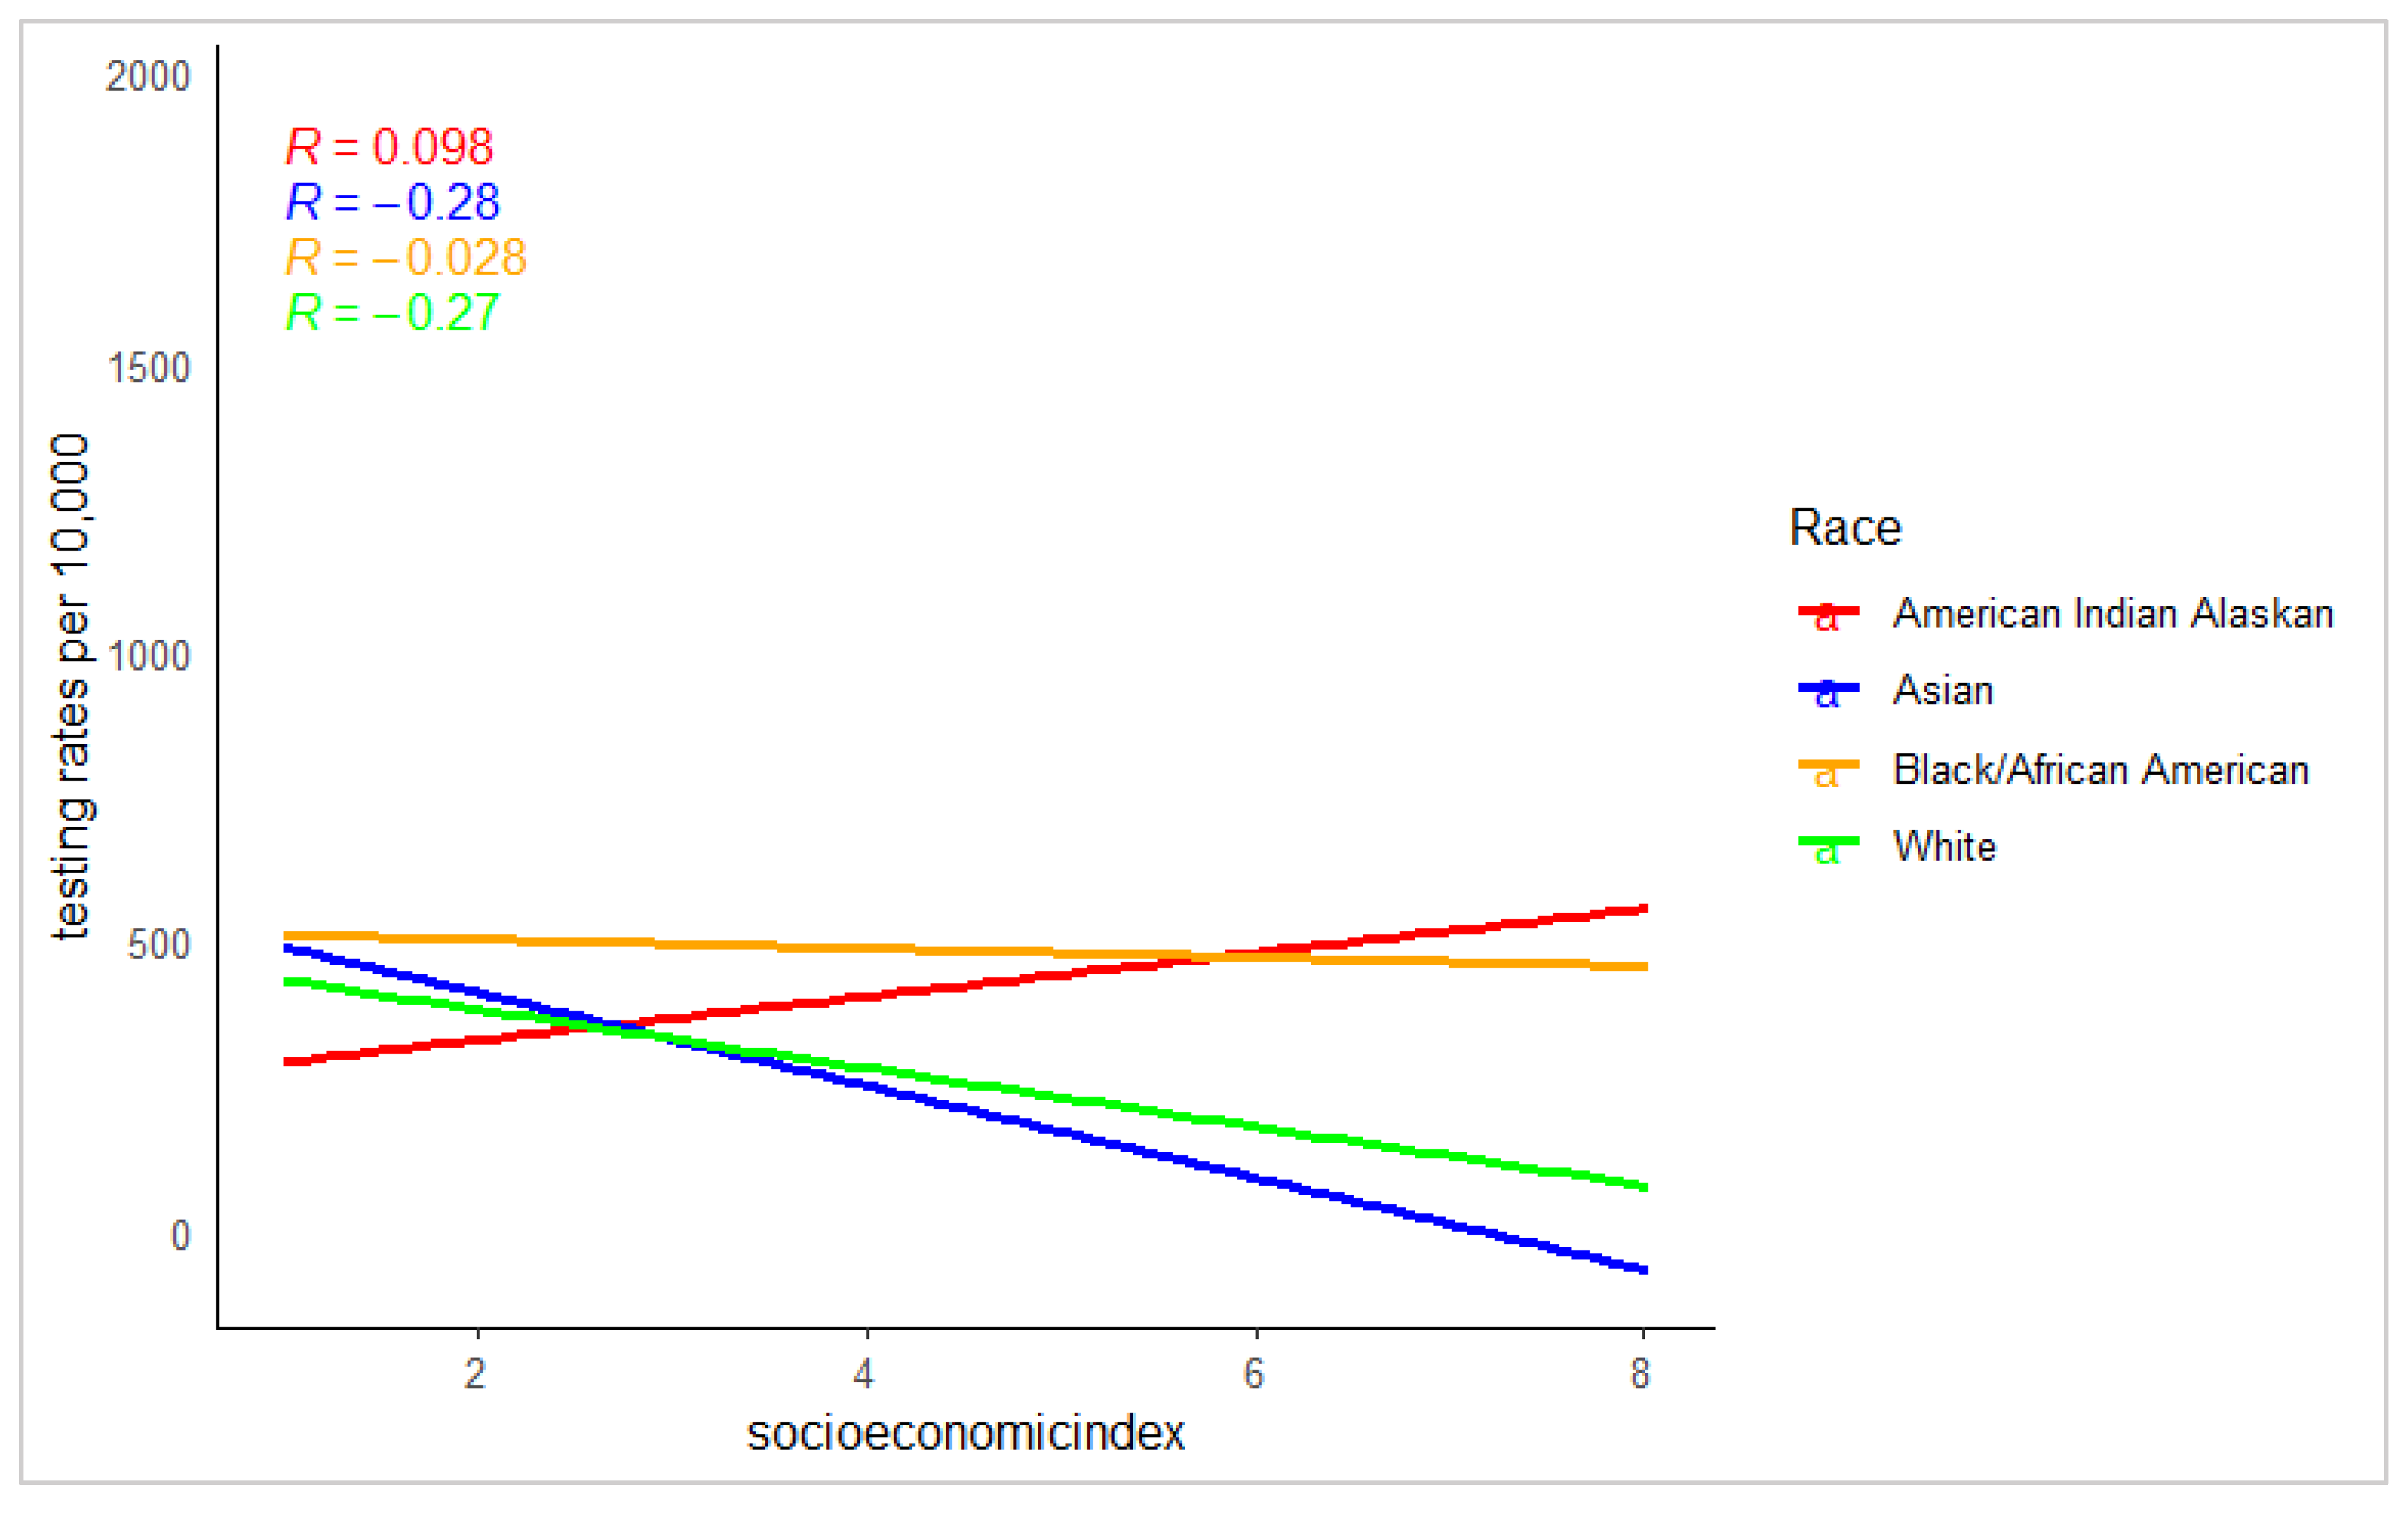
Task: Click the orange R = -0.028 annotation
Action: click(x=405, y=257)
